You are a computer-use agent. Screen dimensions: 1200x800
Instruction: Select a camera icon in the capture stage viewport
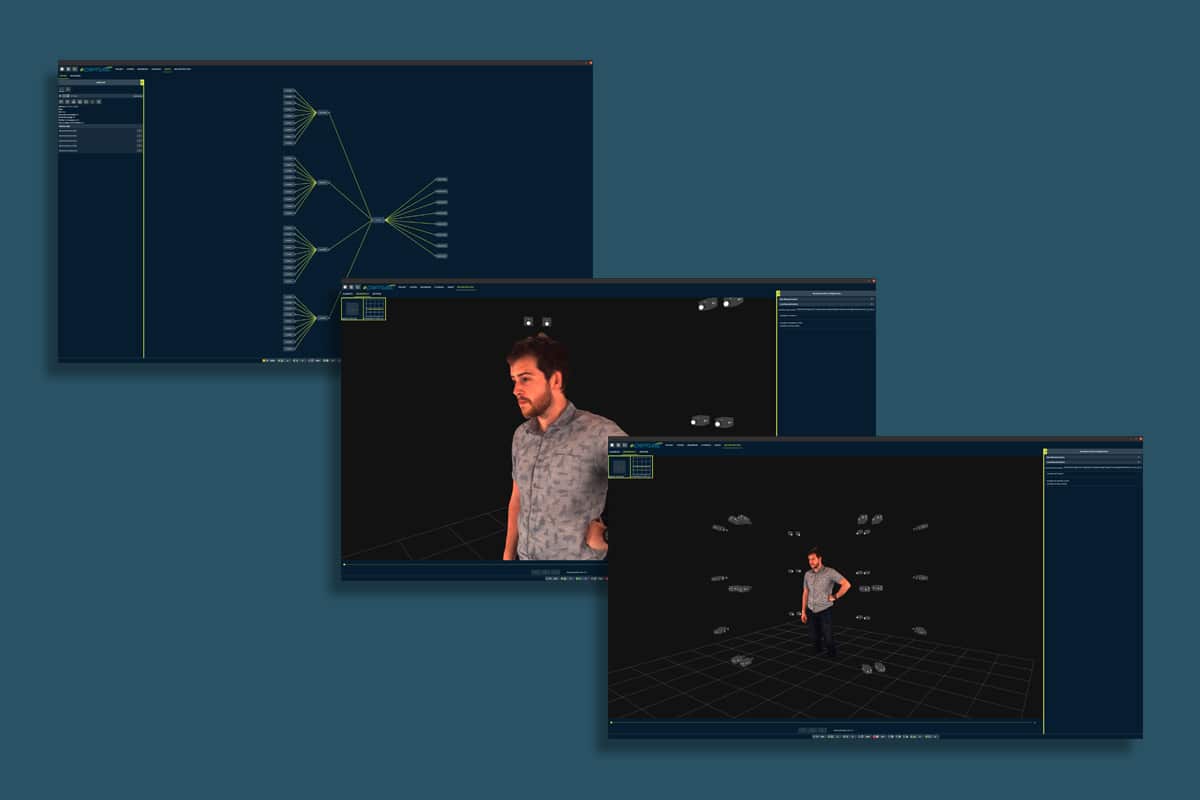[740, 520]
